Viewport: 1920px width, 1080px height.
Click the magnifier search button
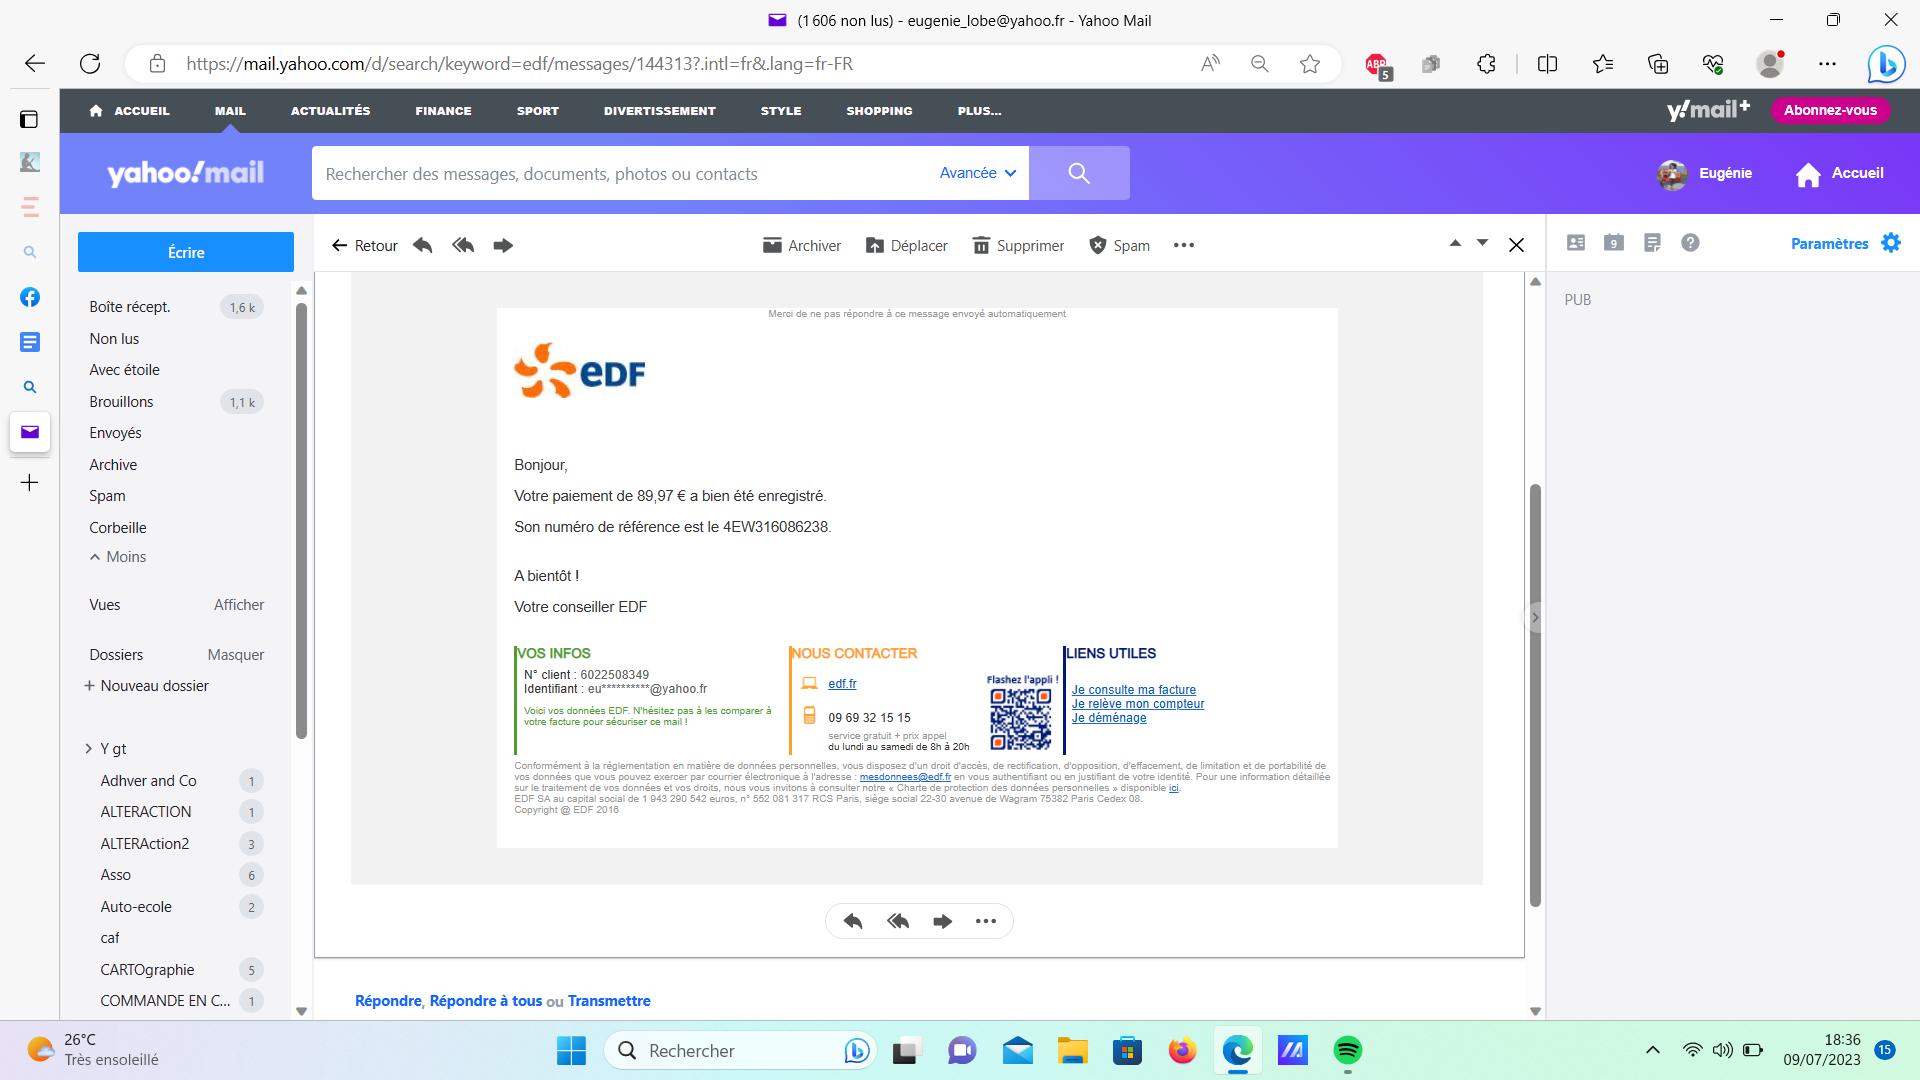coord(1079,173)
